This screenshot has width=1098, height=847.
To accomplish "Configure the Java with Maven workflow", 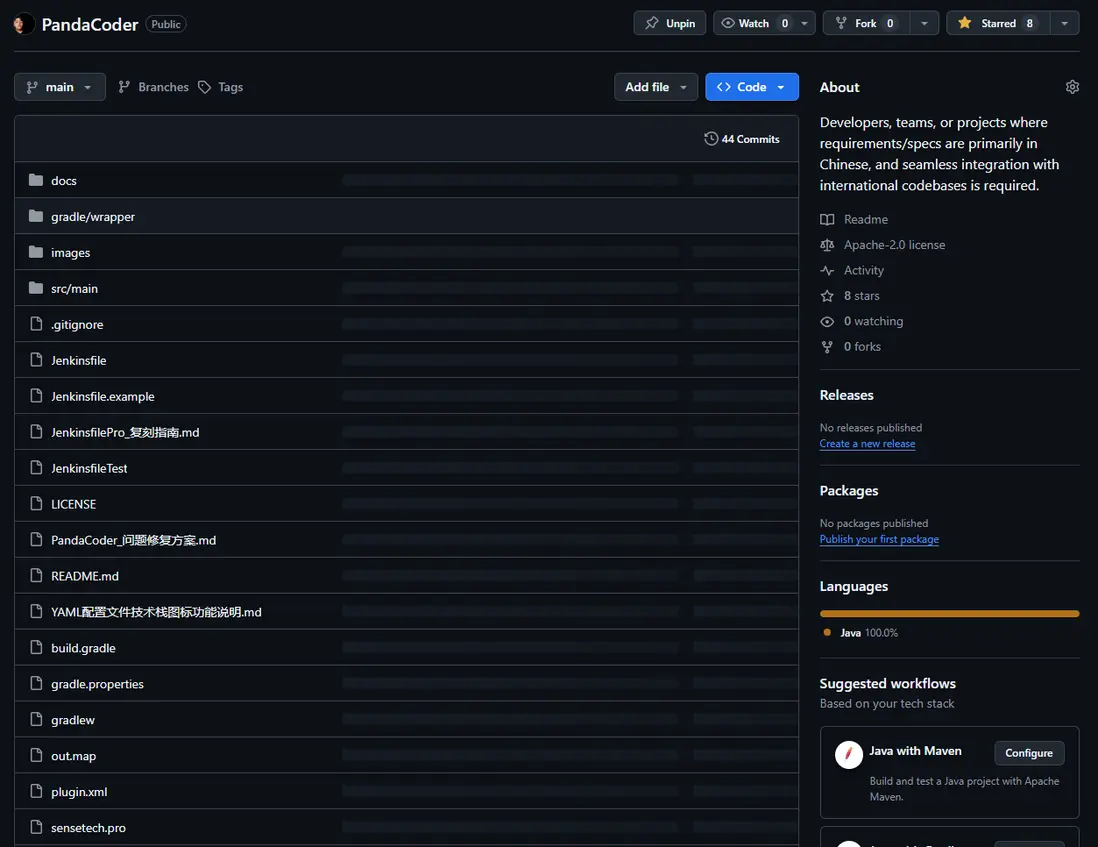I will click(1029, 753).
